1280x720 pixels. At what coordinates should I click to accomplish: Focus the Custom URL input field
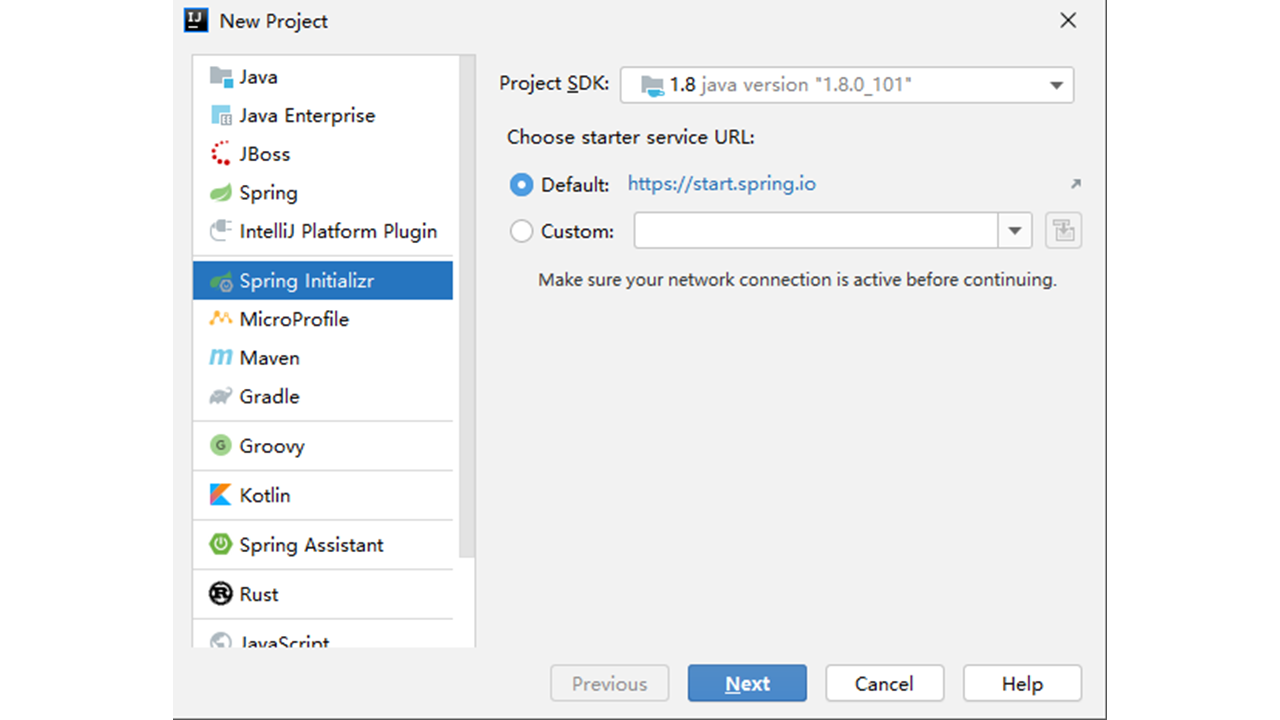coord(816,231)
